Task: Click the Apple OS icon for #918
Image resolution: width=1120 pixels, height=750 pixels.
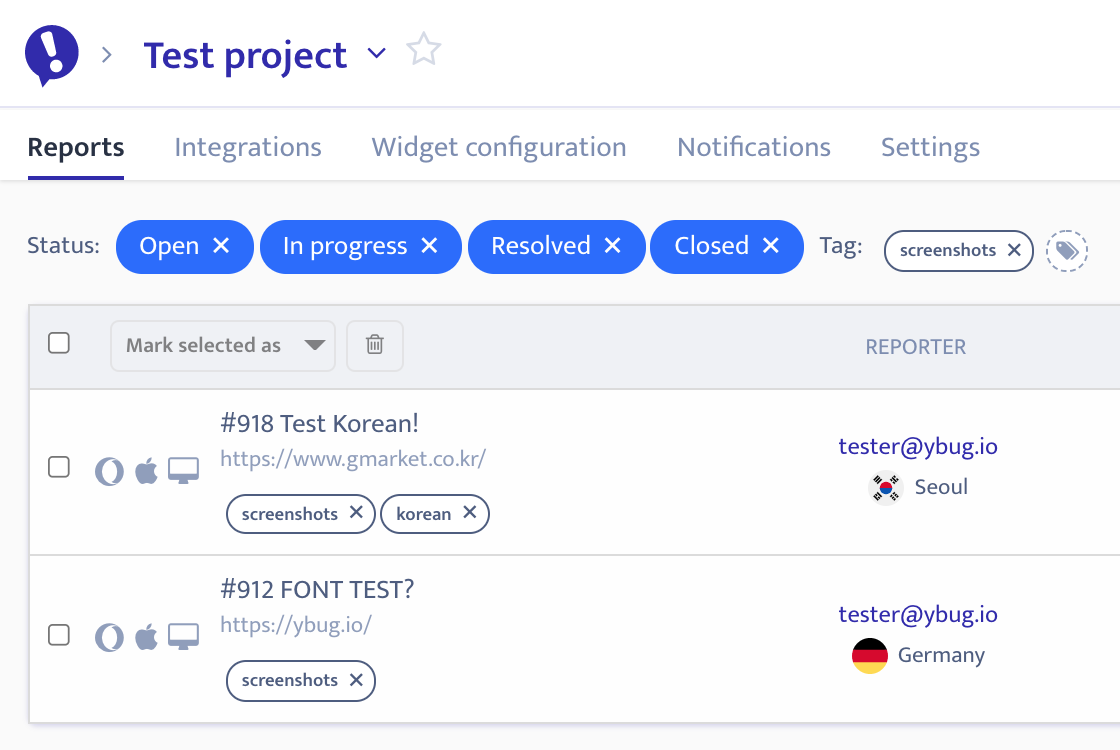Action: [x=146, y=471]
